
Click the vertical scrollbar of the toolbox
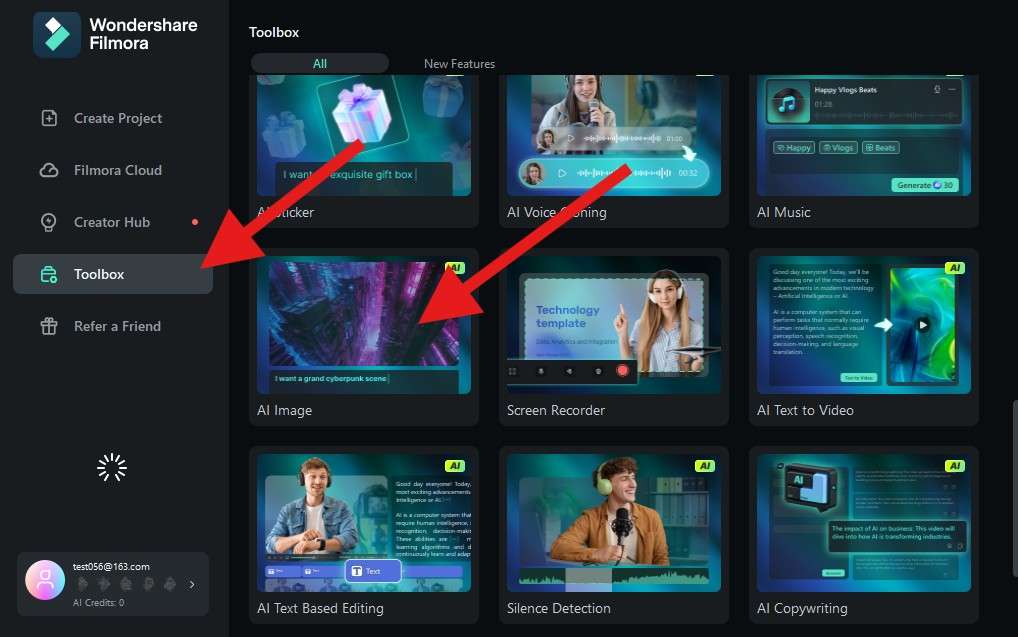[x=1015, y=488]
